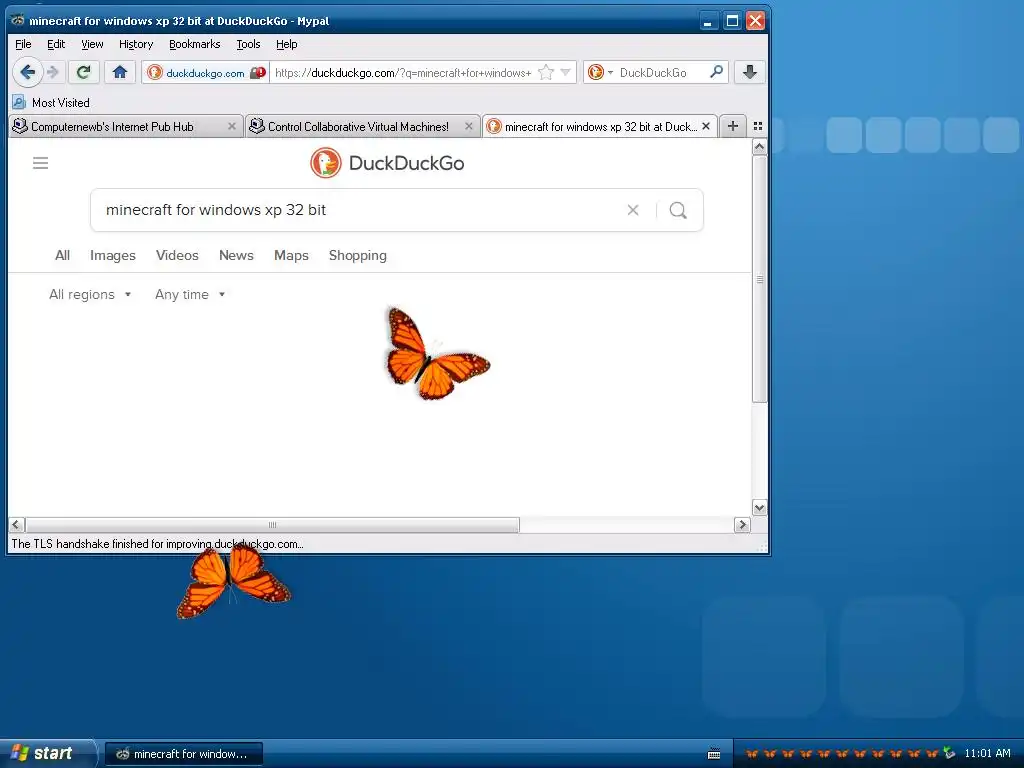Screen dimensions: 1024x768
Task: Open the Downloads arrow button
Action: [750, 72]
